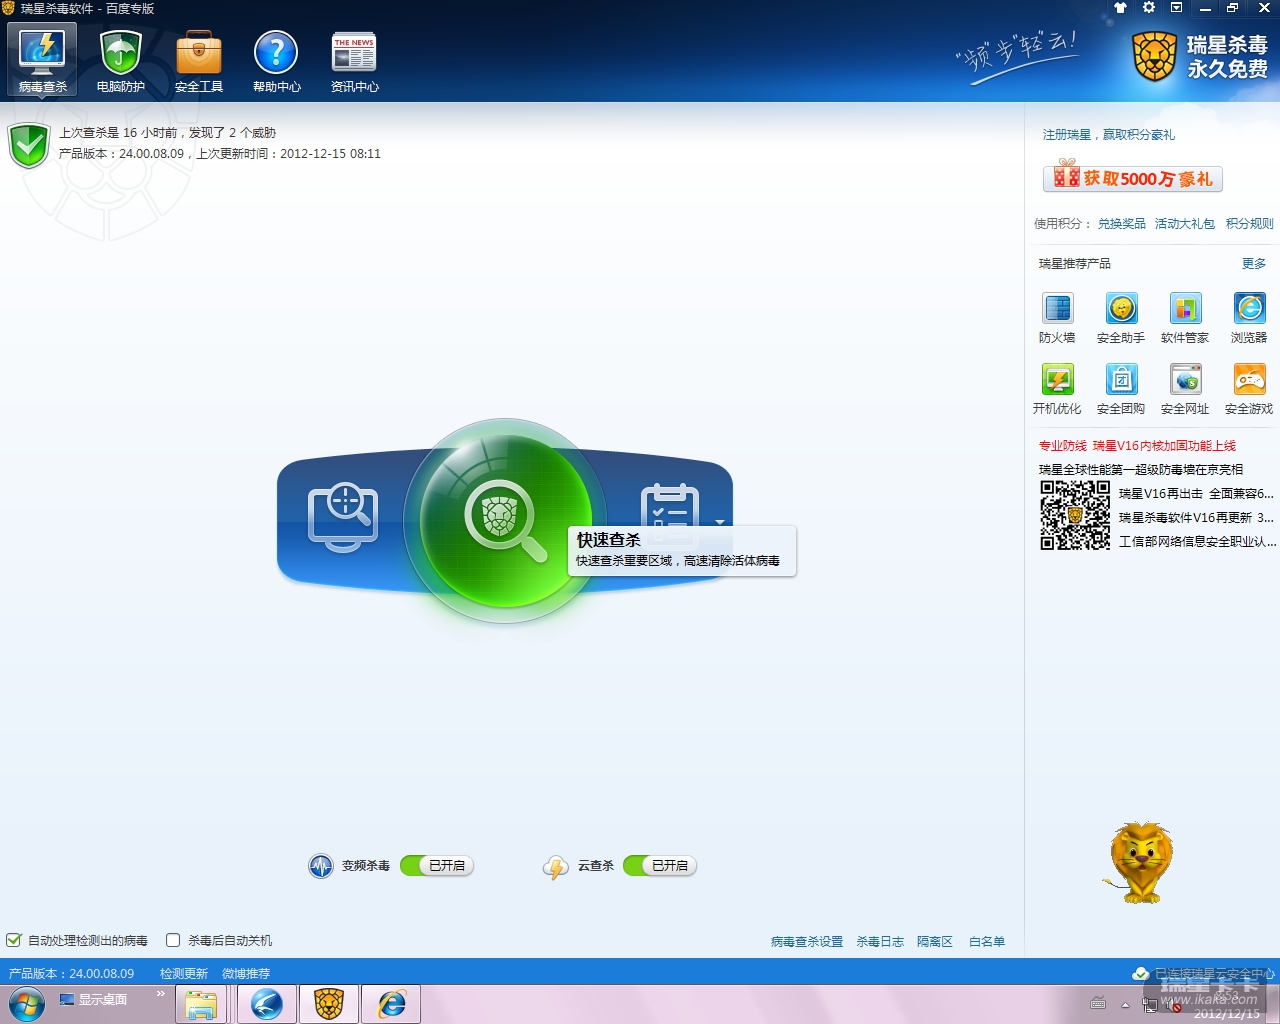This screenshot has width=1280, height=1024.
Task: Uncheck 自动处理检测出的病毒 checkbox
Action: pos(14,940)
